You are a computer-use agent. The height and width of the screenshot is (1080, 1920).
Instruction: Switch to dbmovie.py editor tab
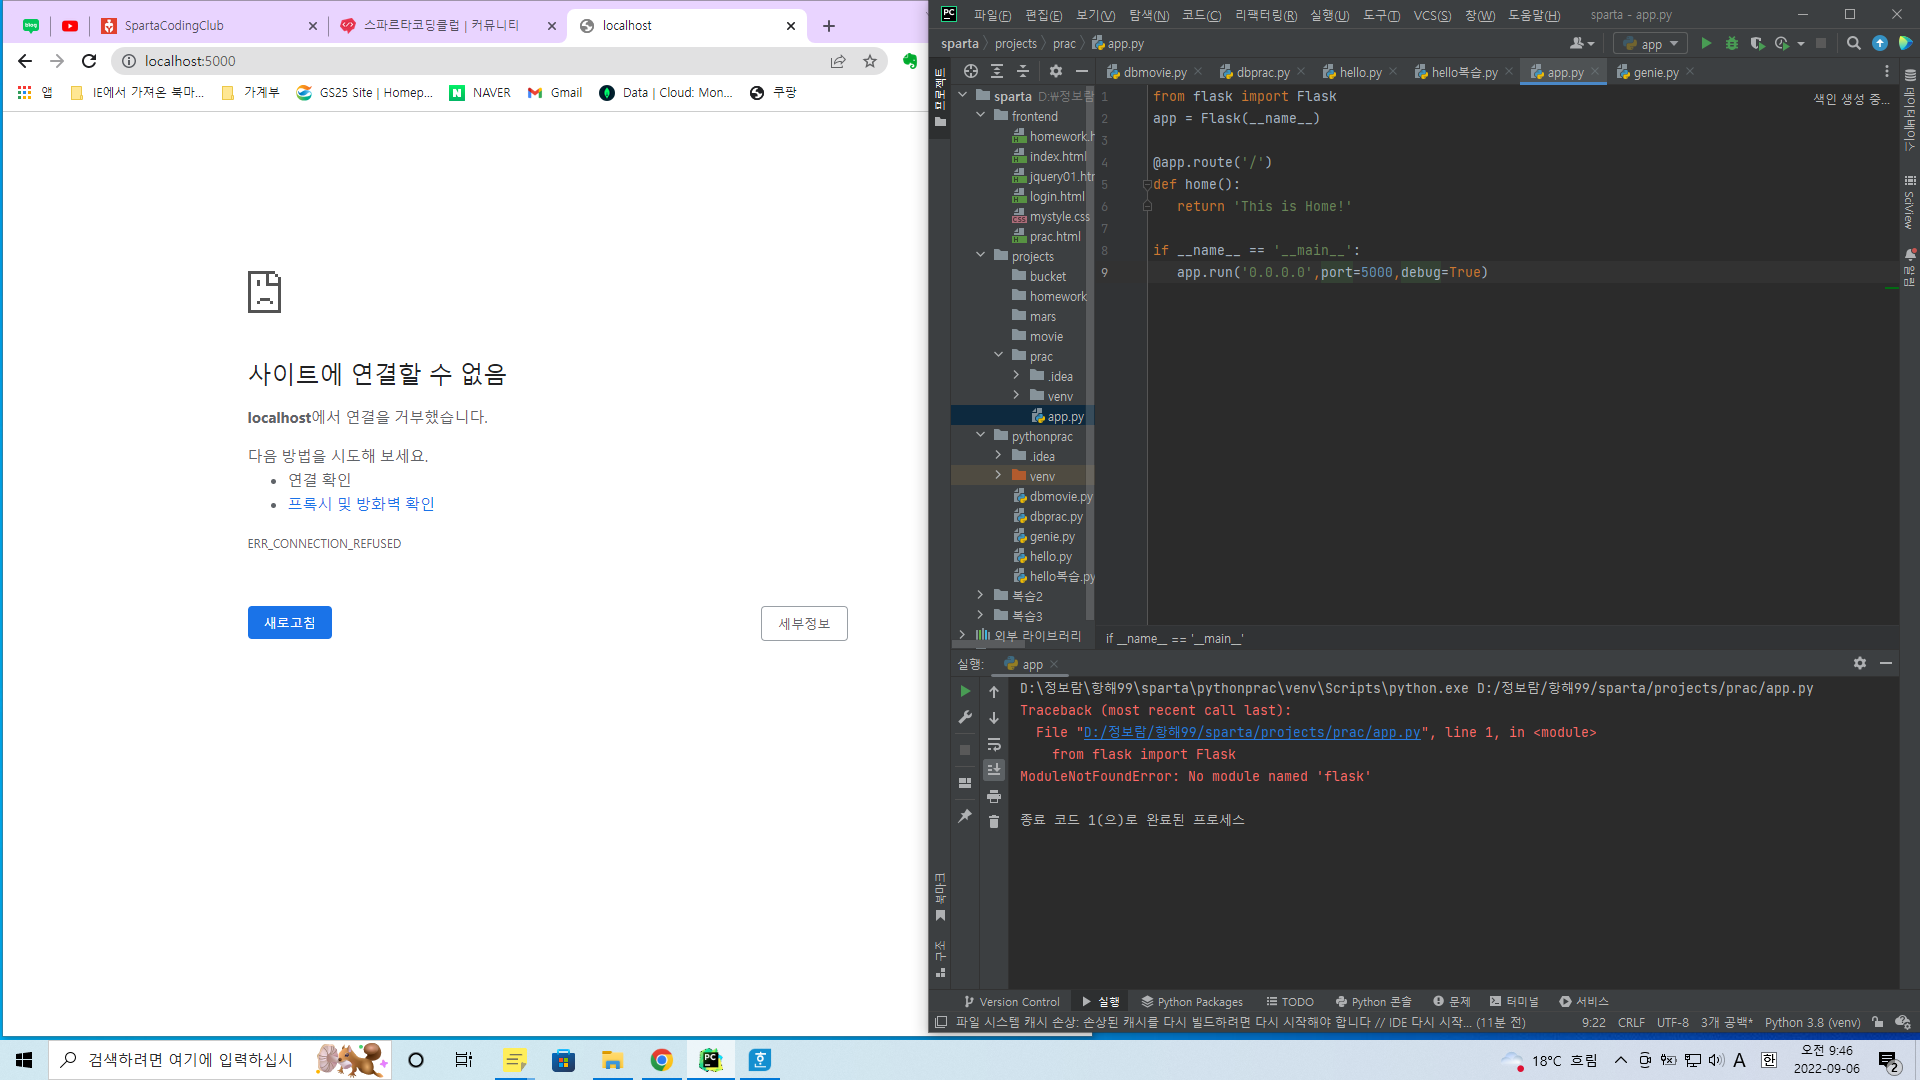coord(1154,72)
